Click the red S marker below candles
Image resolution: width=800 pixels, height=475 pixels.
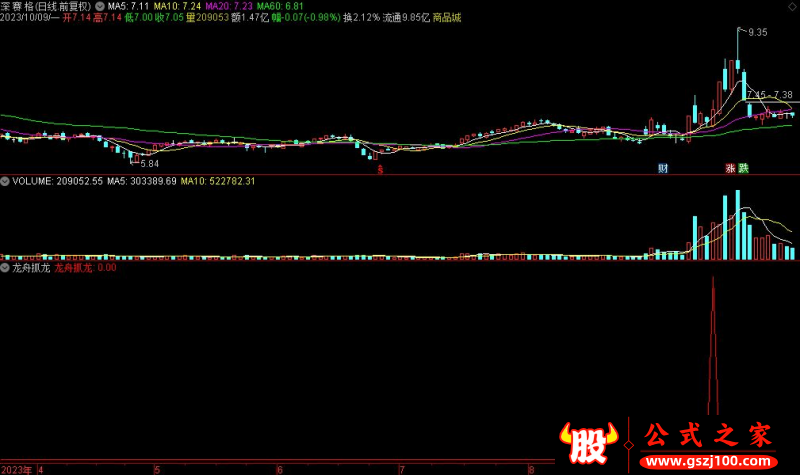[380, 170]
